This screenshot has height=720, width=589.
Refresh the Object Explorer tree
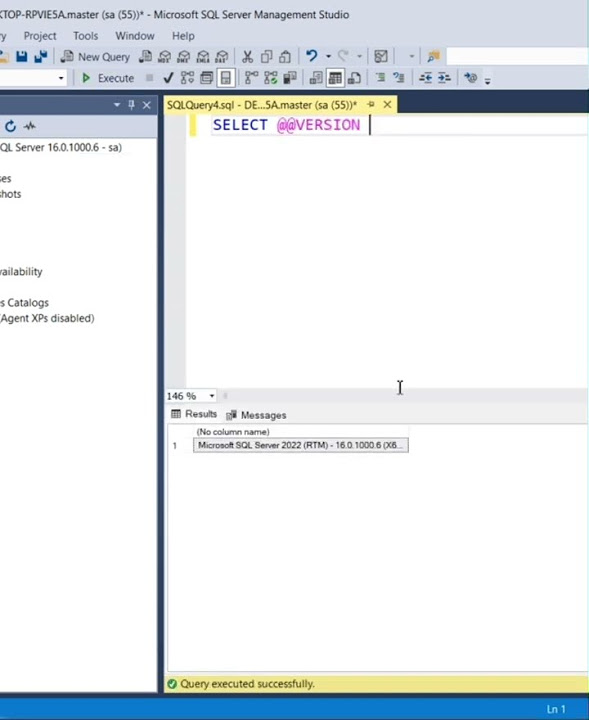11,126
